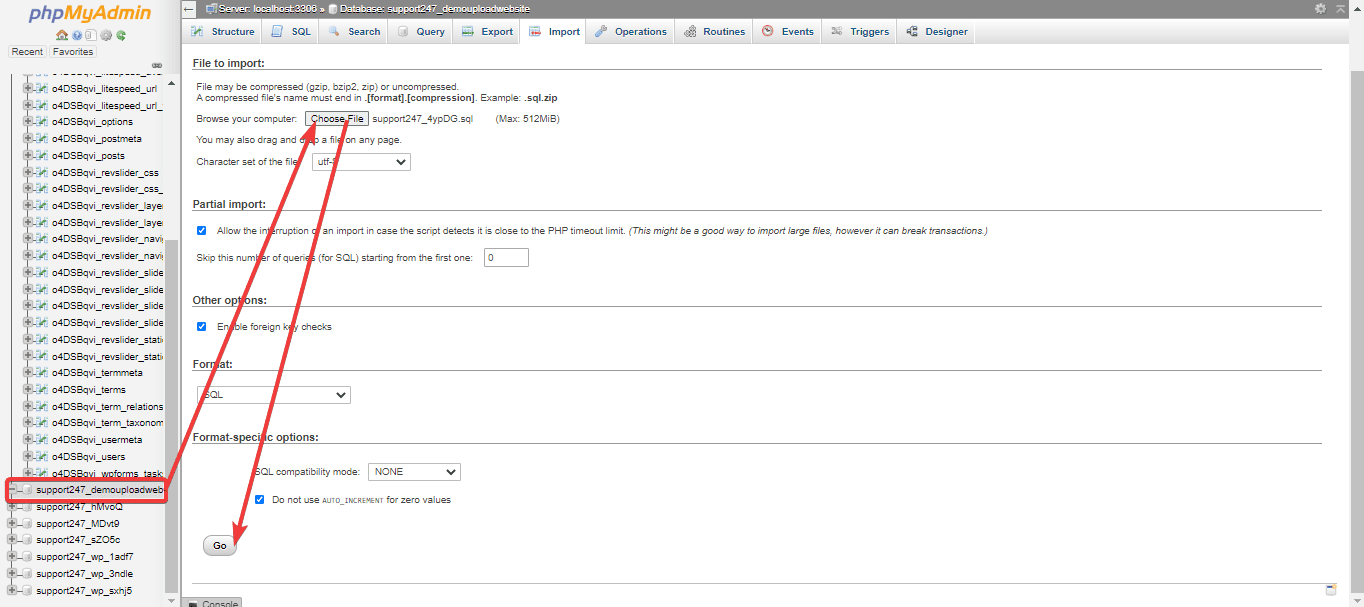Click the link-with-main-panel chain icon
This screenshot has width=1364, height=607.
[x=157, y=66]
